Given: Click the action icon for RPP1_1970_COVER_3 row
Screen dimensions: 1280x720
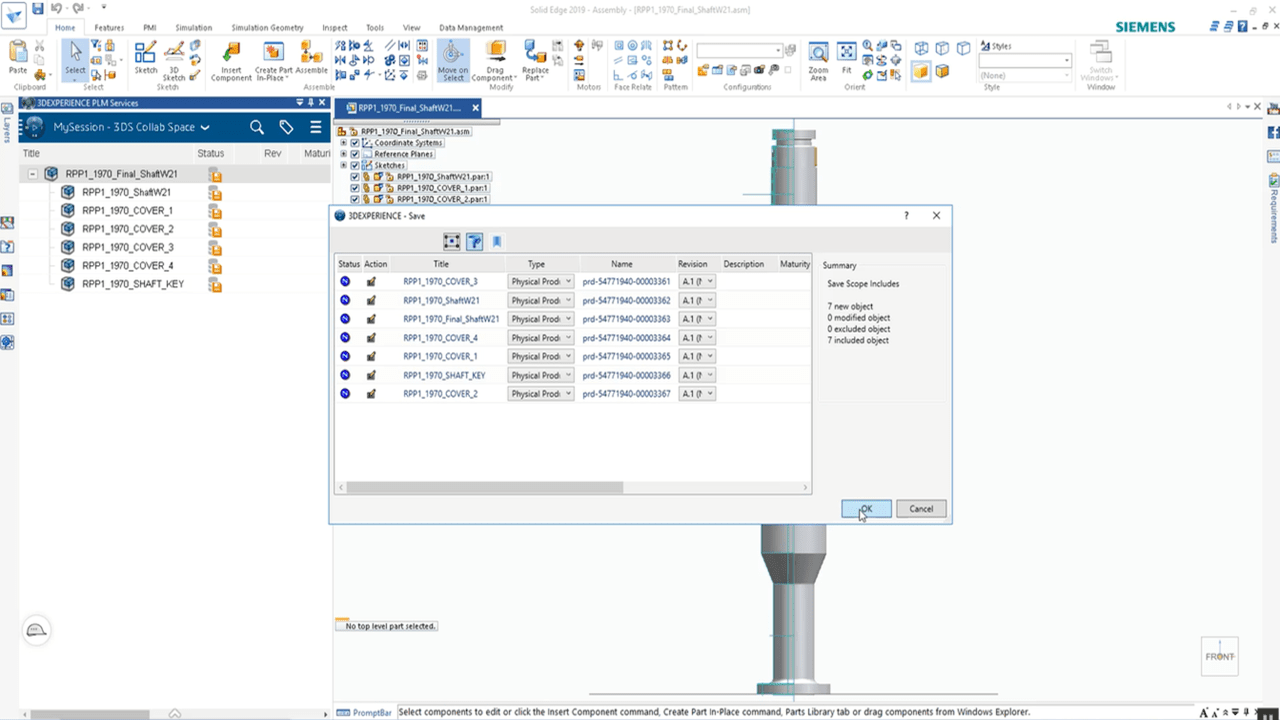Looking at the screenshot, I should 371,282.
